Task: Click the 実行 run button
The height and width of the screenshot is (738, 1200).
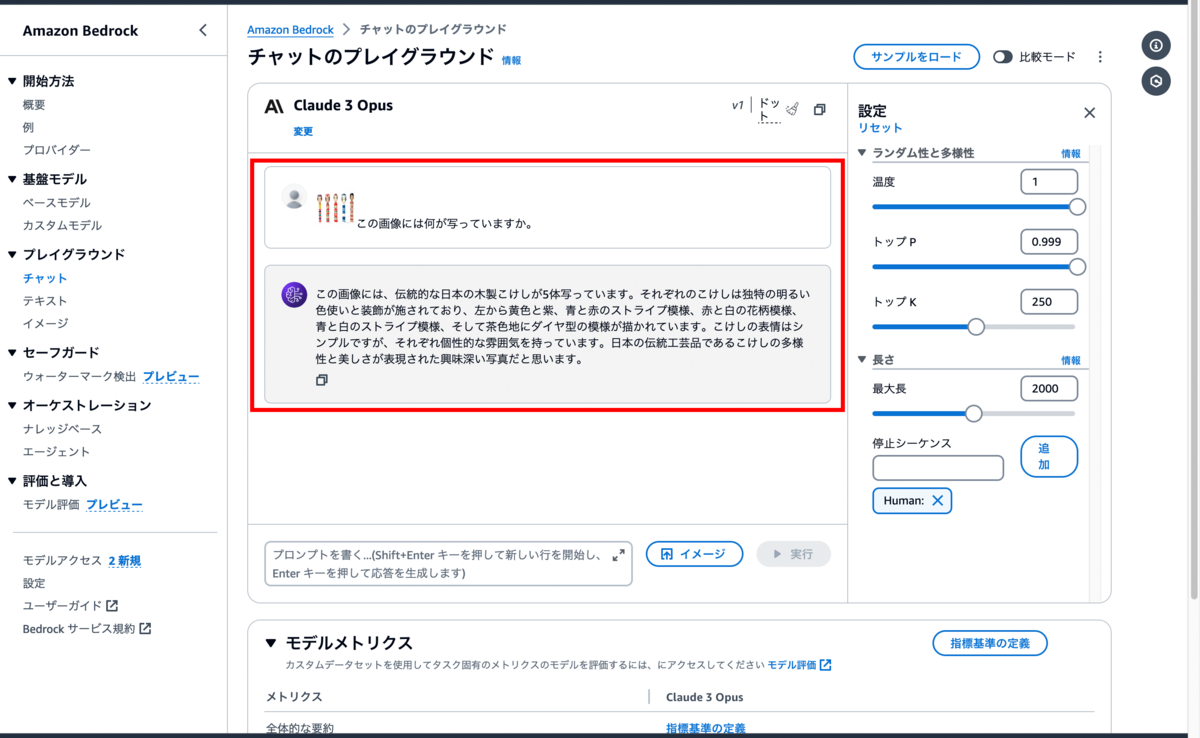Action: (x=794, y=554)
